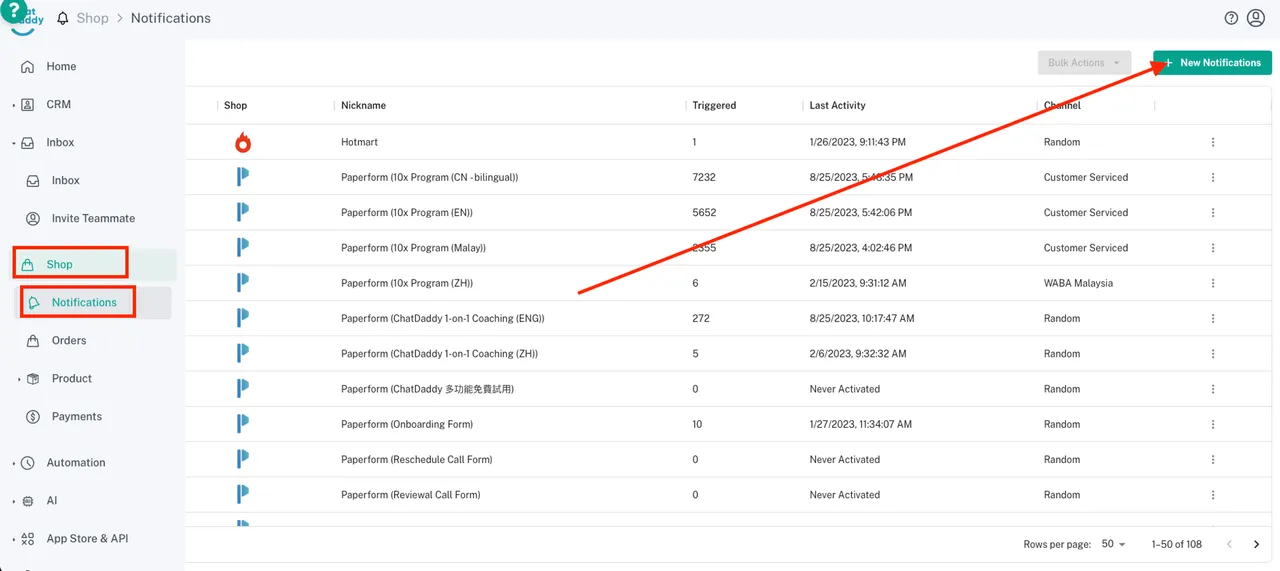Open the Bulk Actions dropdown
Image resolution: width=1280 pixels, height=571 pixels.
[1084, 63]
